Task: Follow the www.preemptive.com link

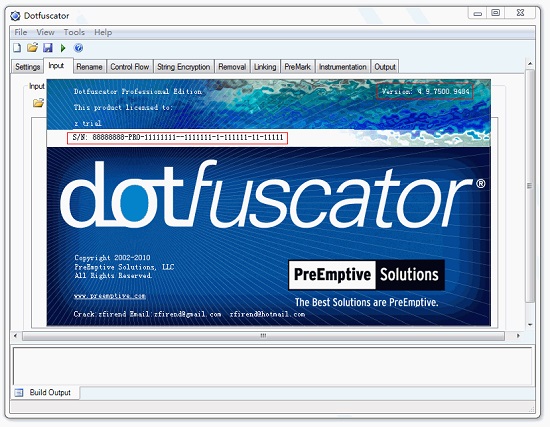Action: click(x=110, y=296)
